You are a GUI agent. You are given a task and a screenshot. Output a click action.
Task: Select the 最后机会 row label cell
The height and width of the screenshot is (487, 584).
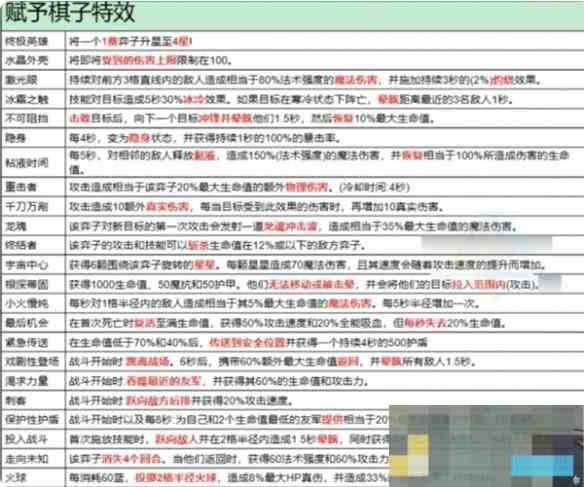click(34, 323)
